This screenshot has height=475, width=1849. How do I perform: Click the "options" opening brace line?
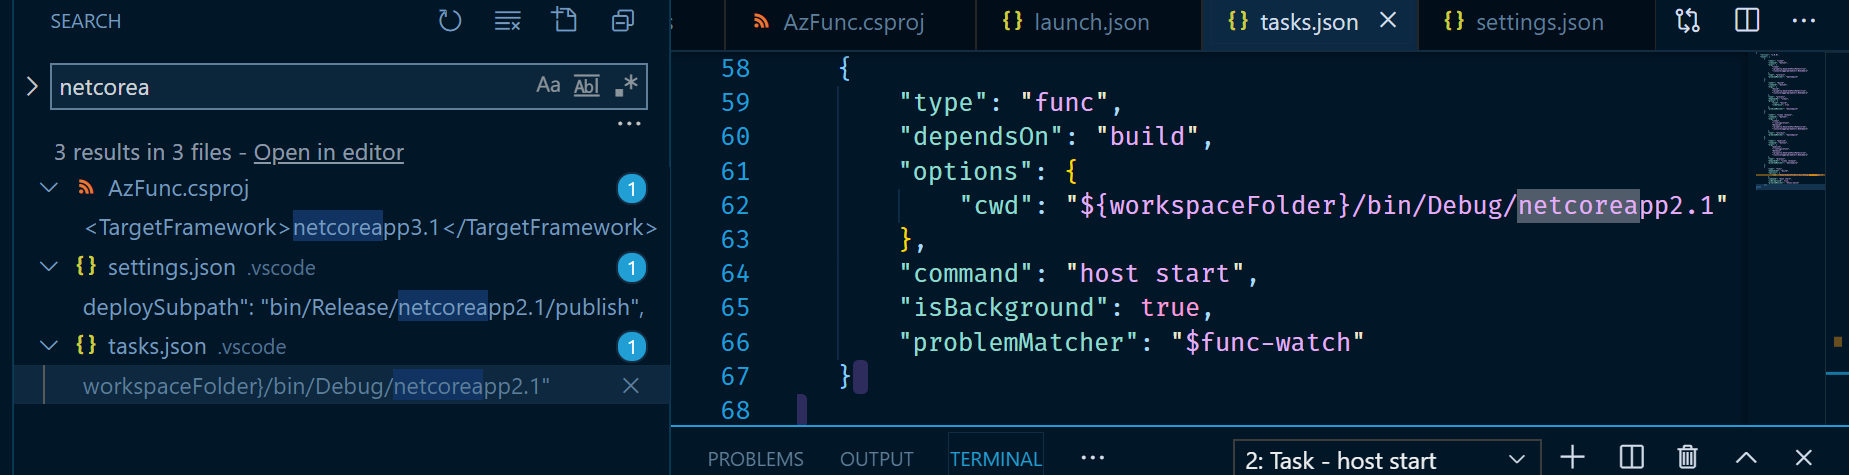(988, 171)
